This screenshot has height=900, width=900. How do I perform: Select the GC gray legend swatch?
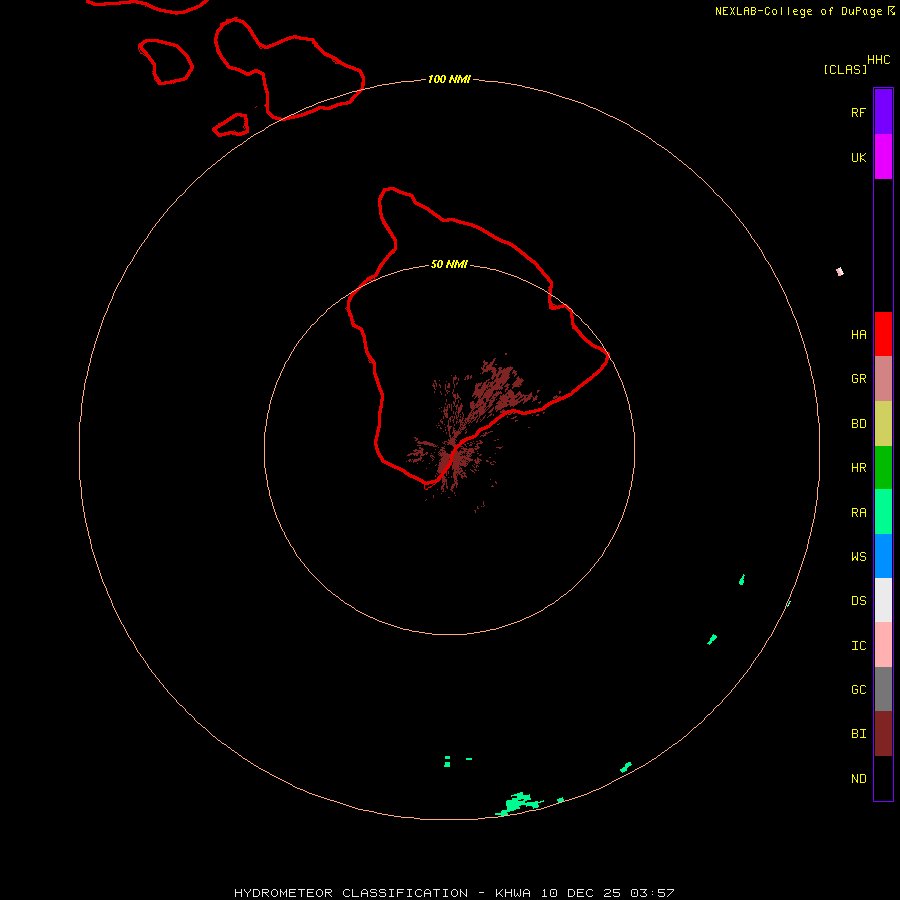(x=883, y=689)
